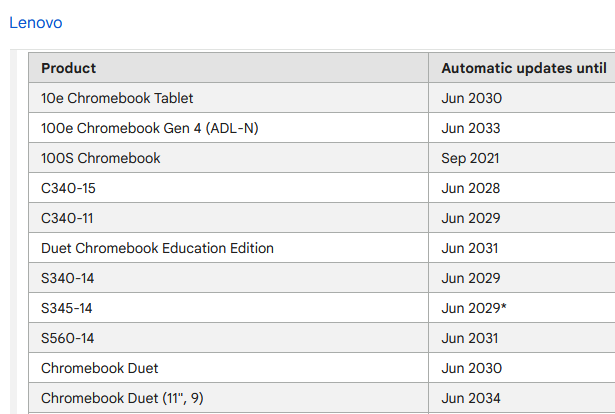Select the Jun 2034 date cell

pyautogui.click(x=470, y=398)
